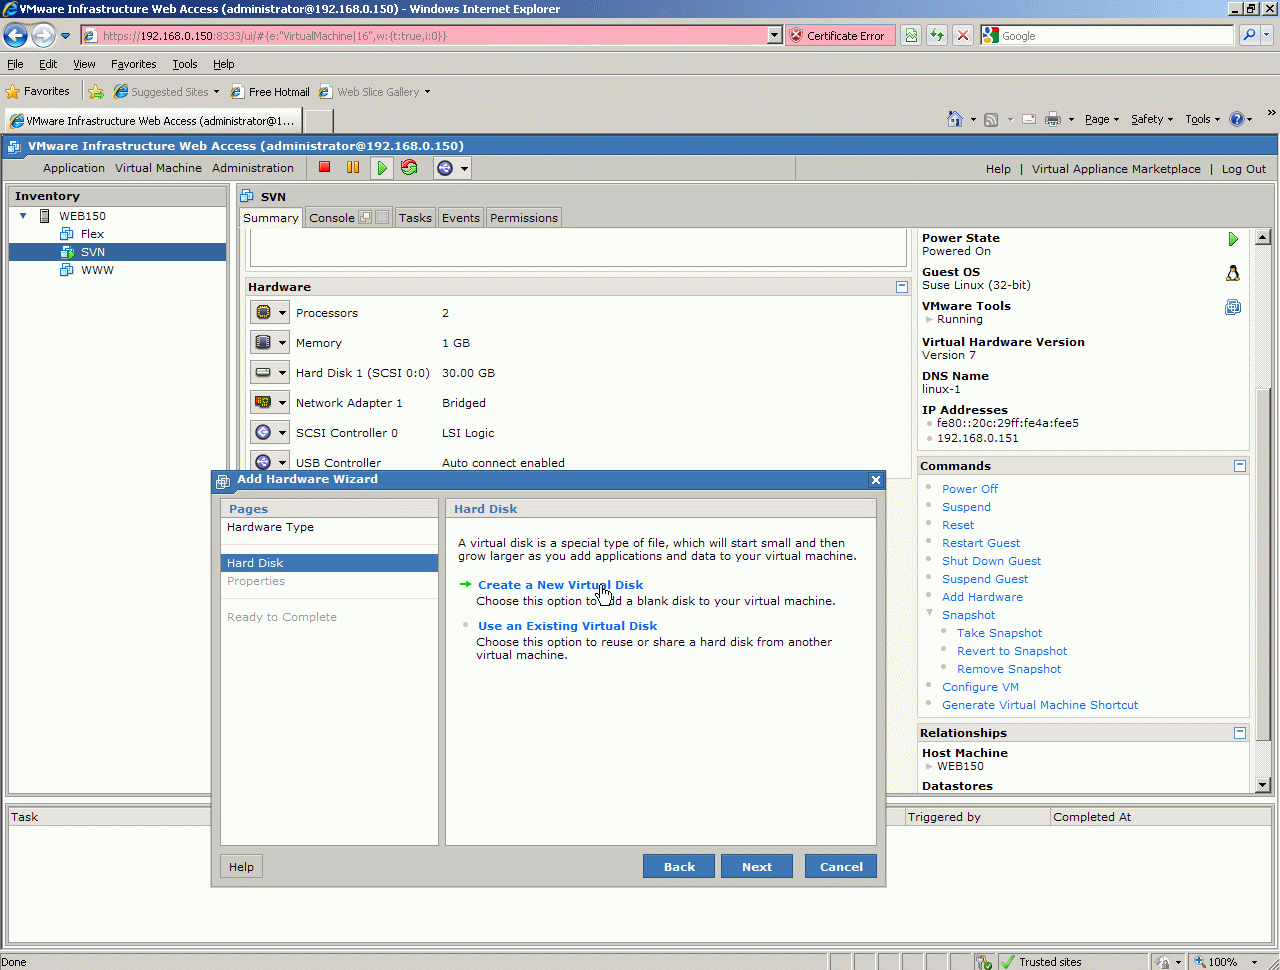Switch to the Events tab
The height and width of the screenshot is (970, 1280).
[x=461, y=218]
